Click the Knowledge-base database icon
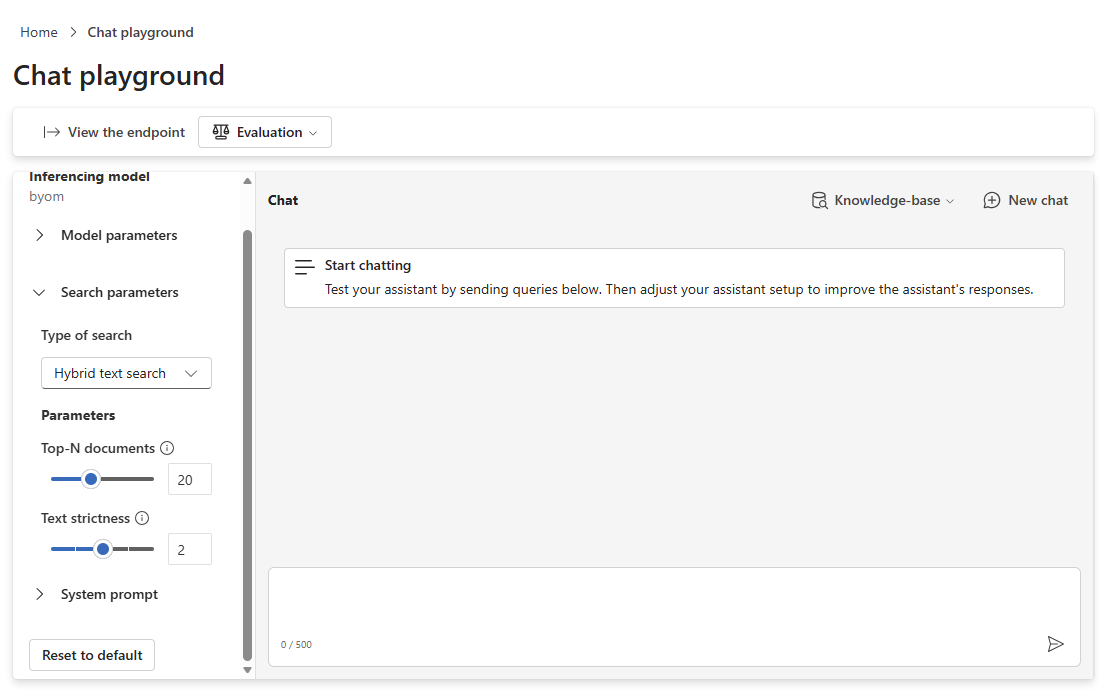 [x=819, y=200]
